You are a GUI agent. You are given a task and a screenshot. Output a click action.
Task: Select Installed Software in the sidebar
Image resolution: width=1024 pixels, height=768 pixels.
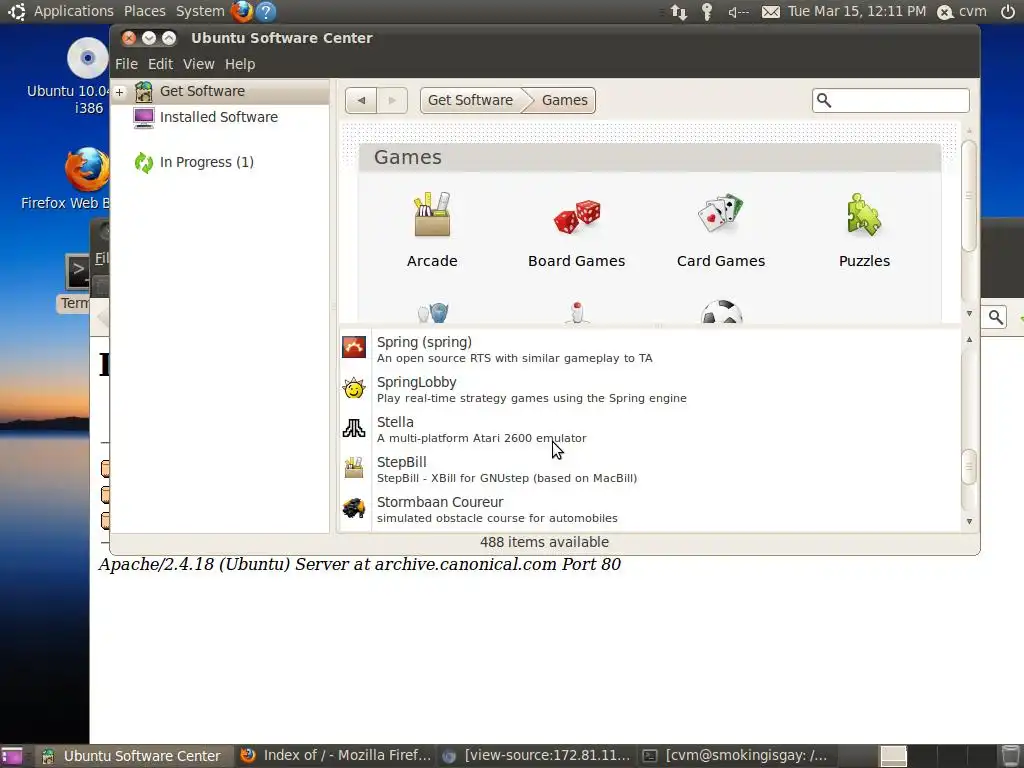pos(219,118)
